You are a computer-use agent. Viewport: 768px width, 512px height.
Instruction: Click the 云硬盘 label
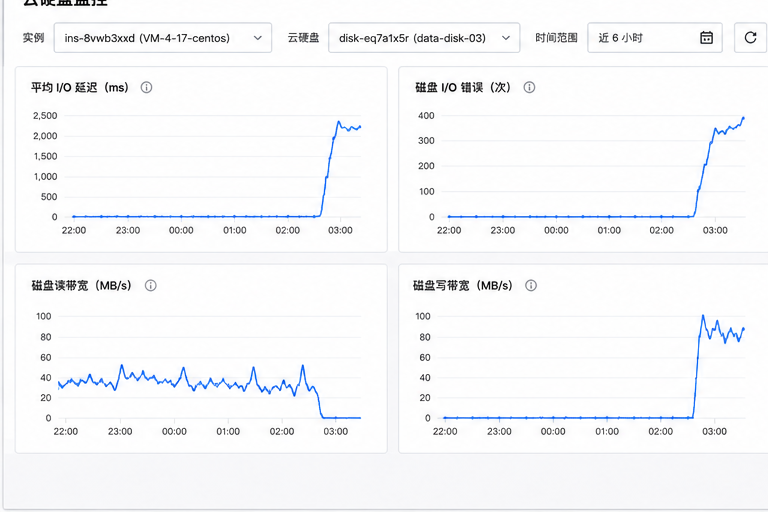[303, 38]
